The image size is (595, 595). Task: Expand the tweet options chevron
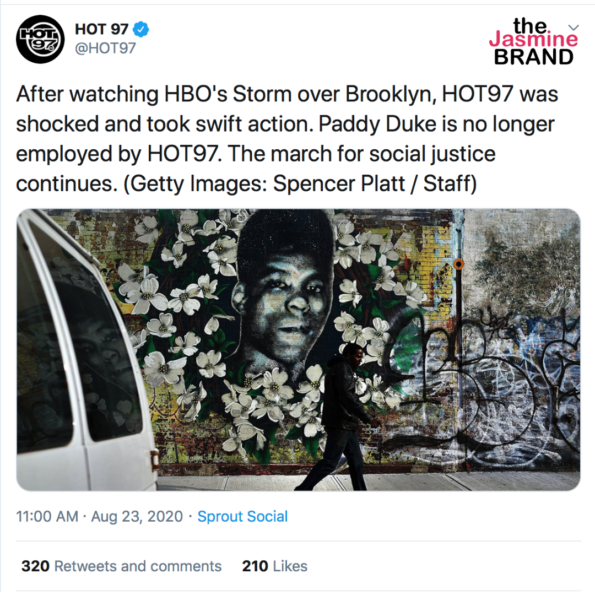tap(573, 27)
